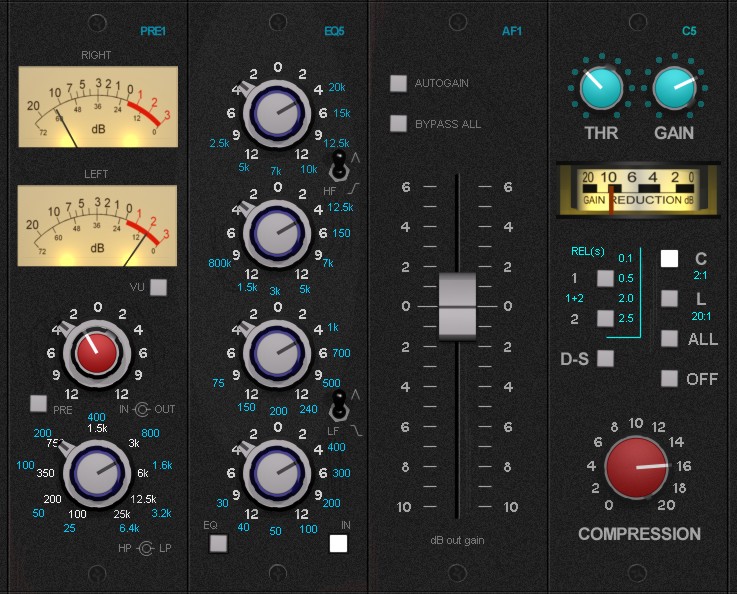Click the 2.5k frequency label

pos(220,143)
